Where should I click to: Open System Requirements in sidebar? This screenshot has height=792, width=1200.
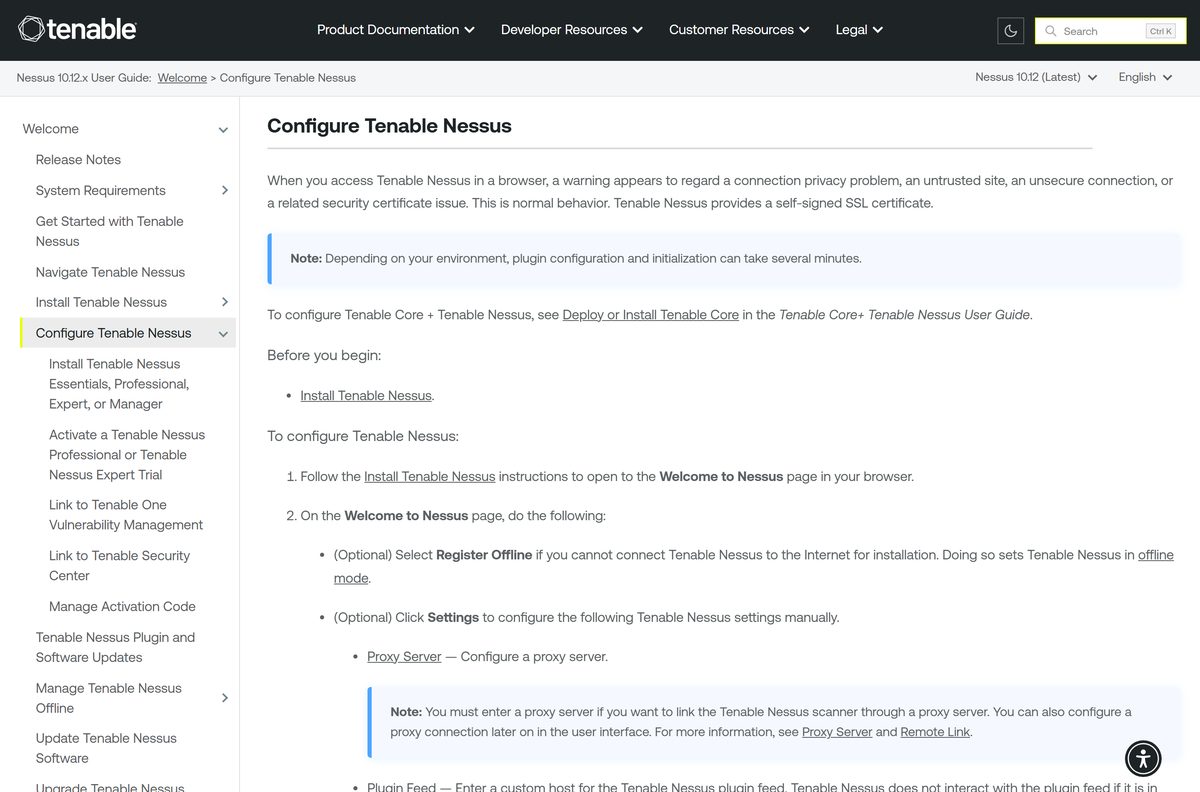click(101, 191)
